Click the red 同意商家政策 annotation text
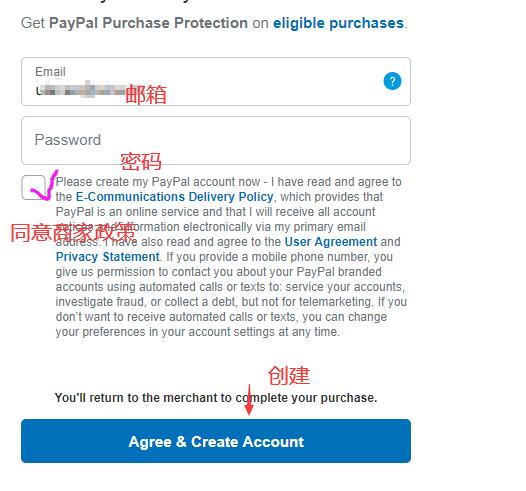Viewport: 526px width, 491px height. pyautogui.click(x=72, y=232)
